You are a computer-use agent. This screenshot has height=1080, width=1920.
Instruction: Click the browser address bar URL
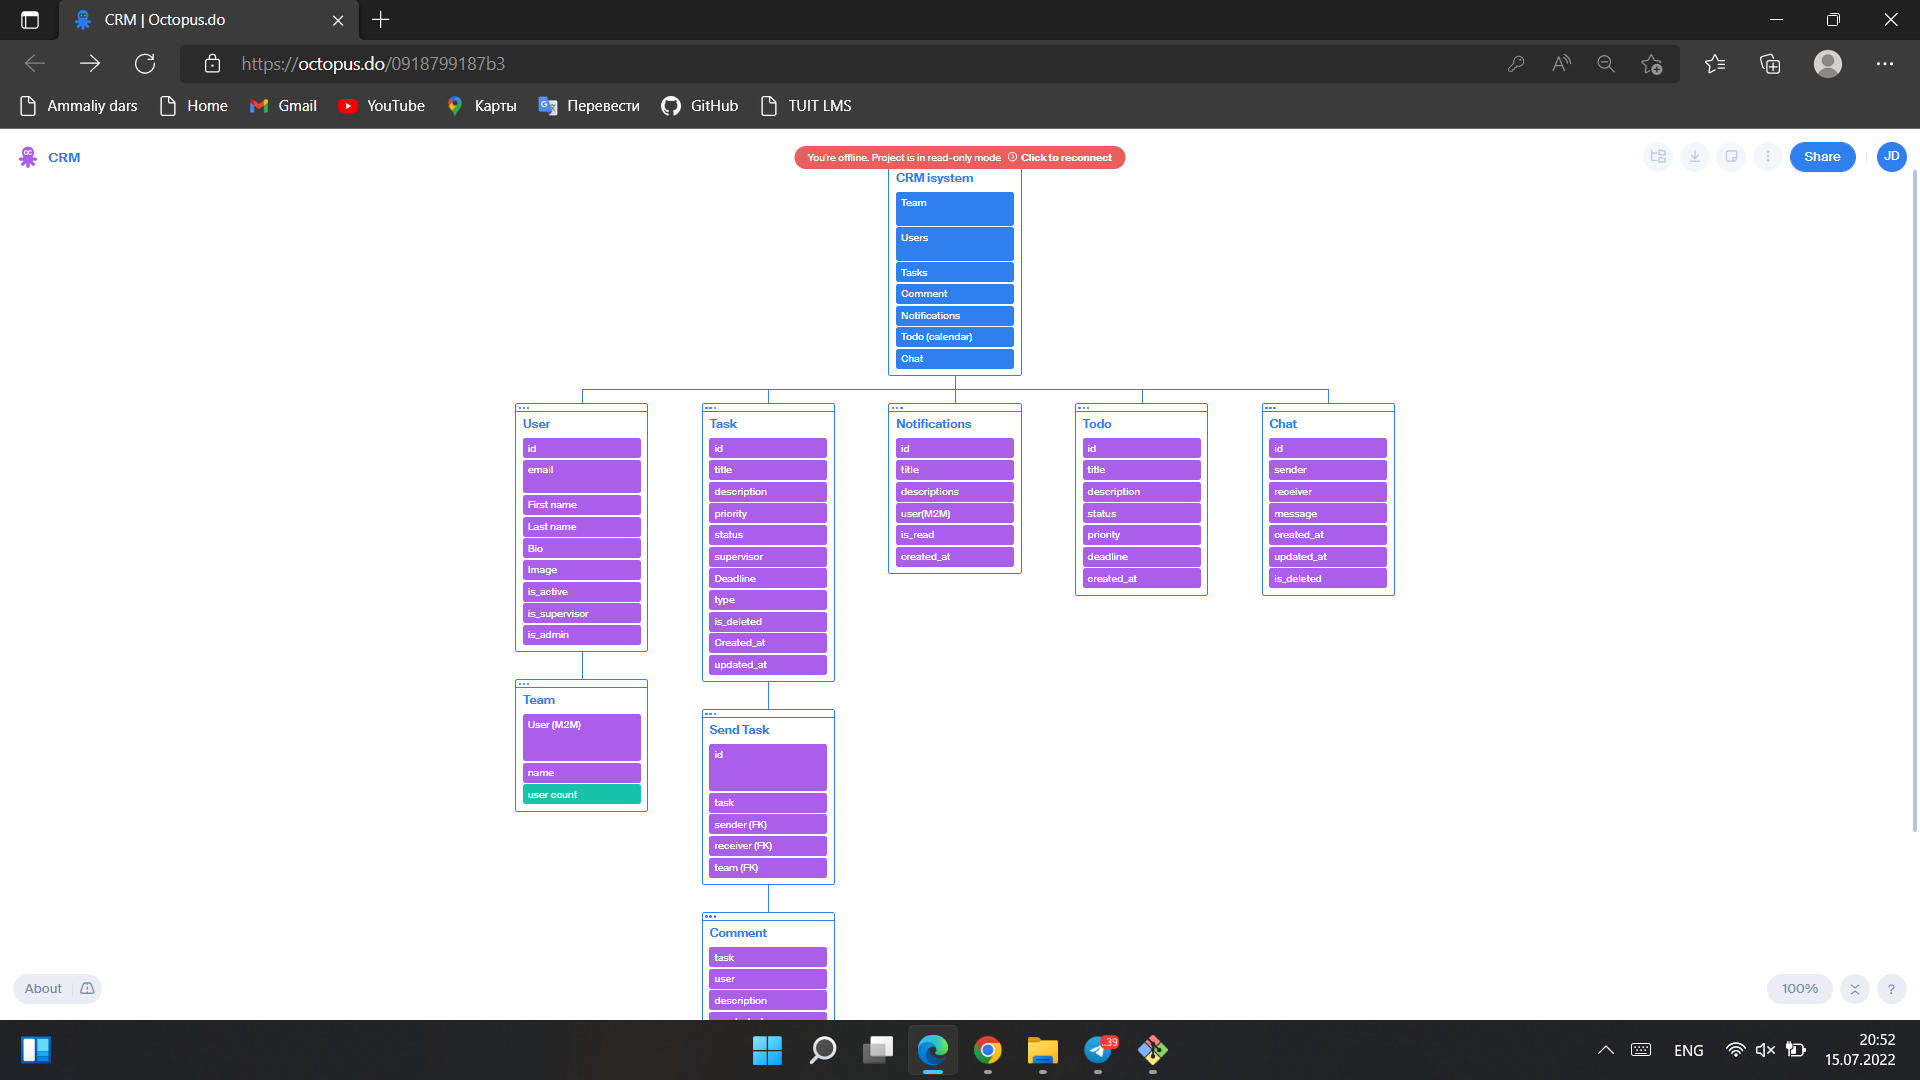coord(373,64)
